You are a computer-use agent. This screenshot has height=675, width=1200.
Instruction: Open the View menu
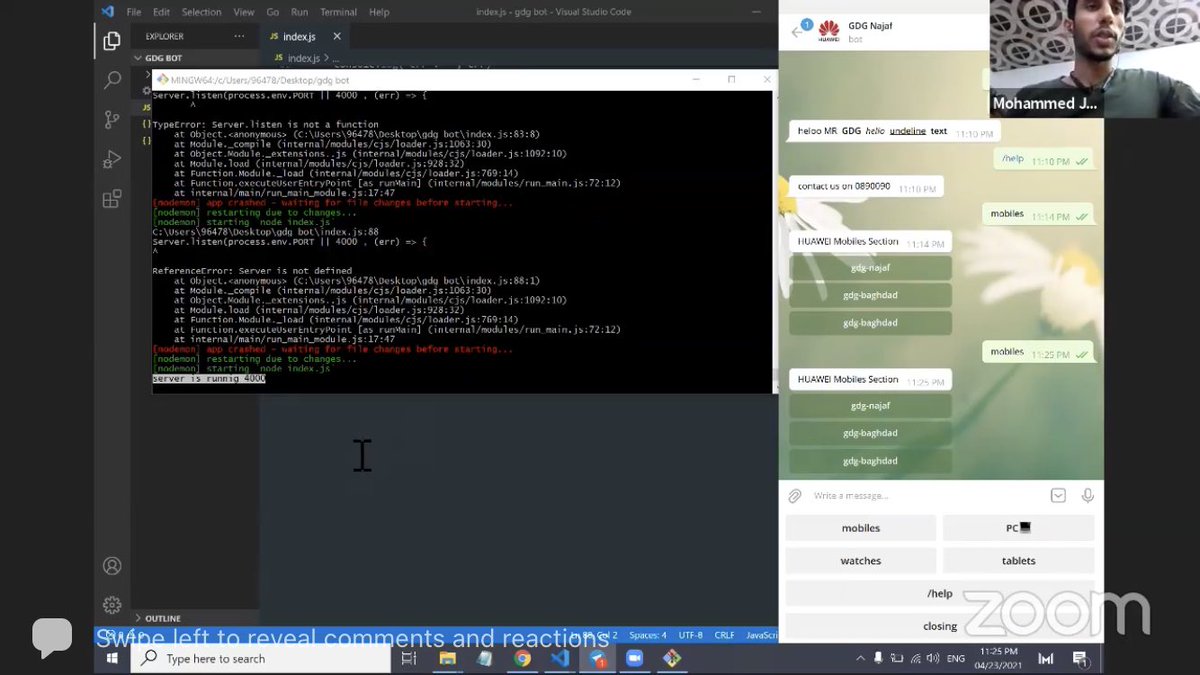(244, 12)
